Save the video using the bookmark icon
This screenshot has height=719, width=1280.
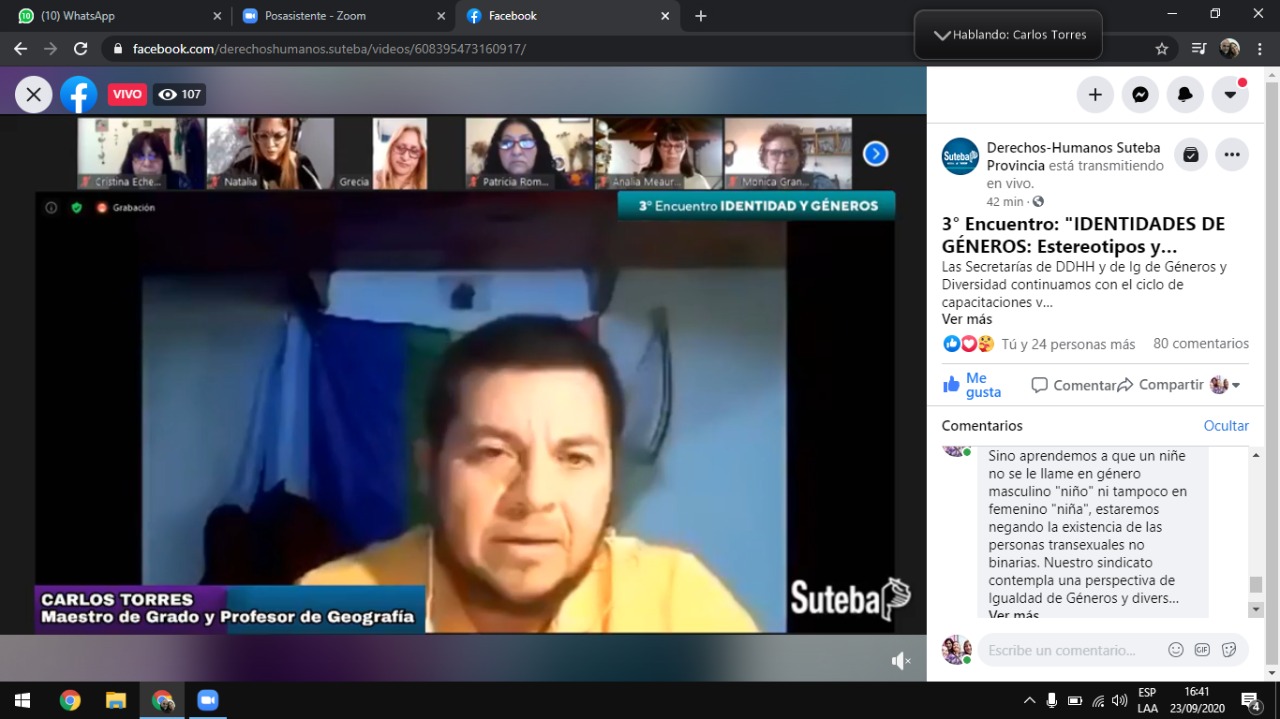pos(1190,155)
